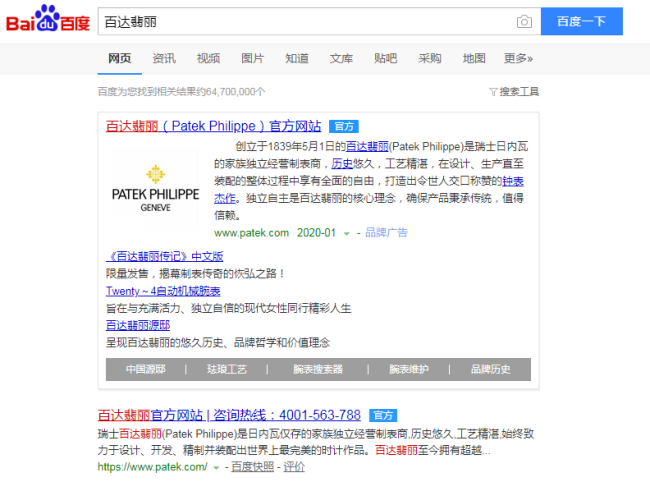Click text 旨在与充满活力、独立自信的现代女性同行精彩人生
Image resolution: width=650 pixels, height=482 pixels.
(x=228, y=308)
